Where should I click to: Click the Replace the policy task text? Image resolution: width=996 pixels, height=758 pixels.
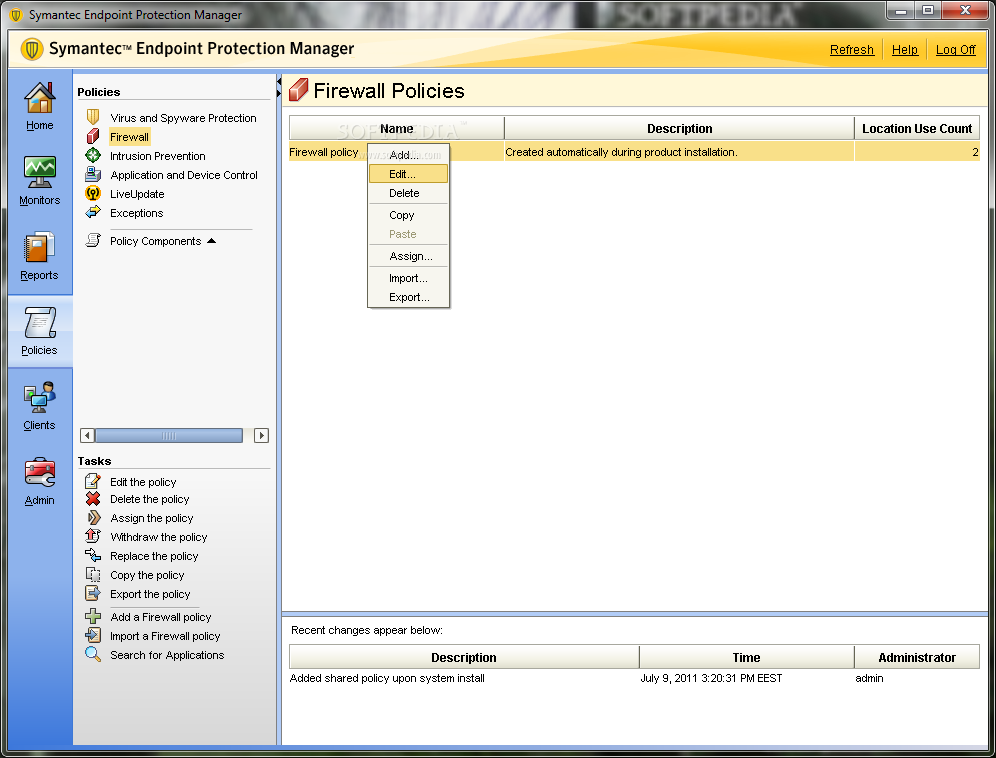click(154, 556)
